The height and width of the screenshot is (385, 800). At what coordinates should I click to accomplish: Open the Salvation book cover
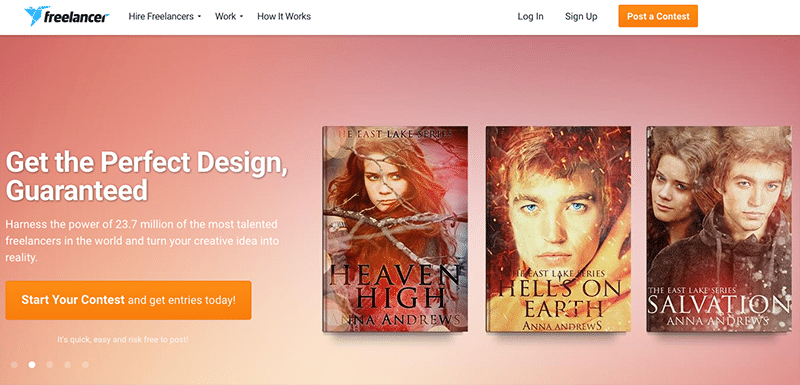click(719, 229)
